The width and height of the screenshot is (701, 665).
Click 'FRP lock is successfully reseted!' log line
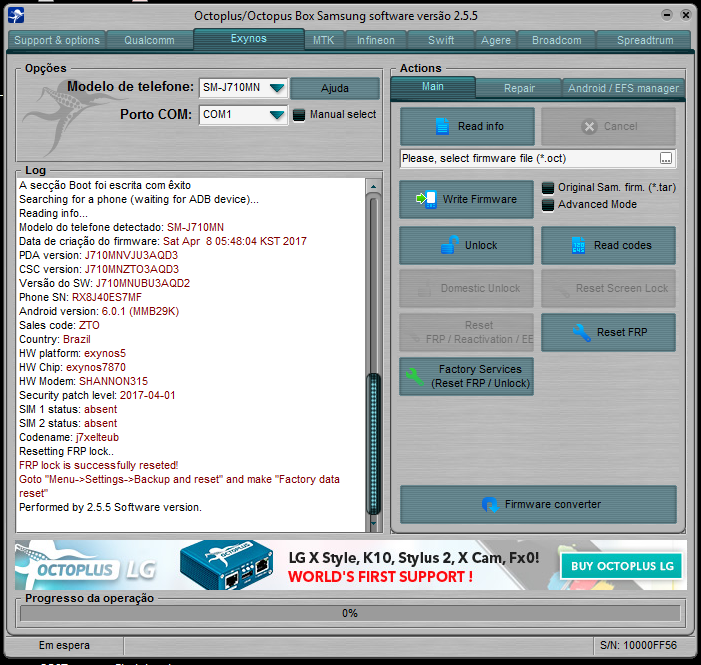click(98, 465)
